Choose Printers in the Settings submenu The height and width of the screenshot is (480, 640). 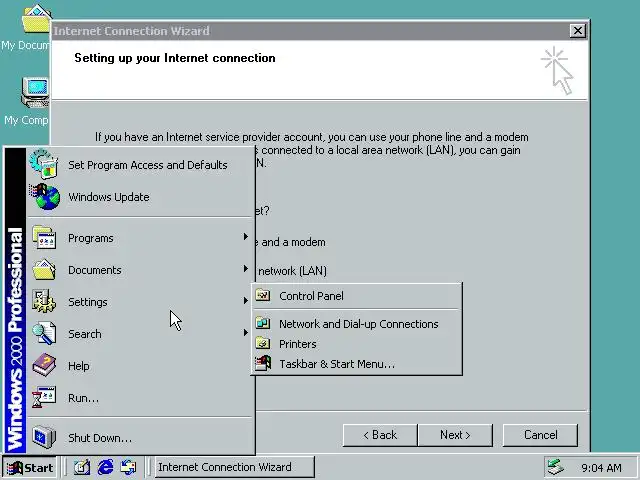tap(357, 344)
